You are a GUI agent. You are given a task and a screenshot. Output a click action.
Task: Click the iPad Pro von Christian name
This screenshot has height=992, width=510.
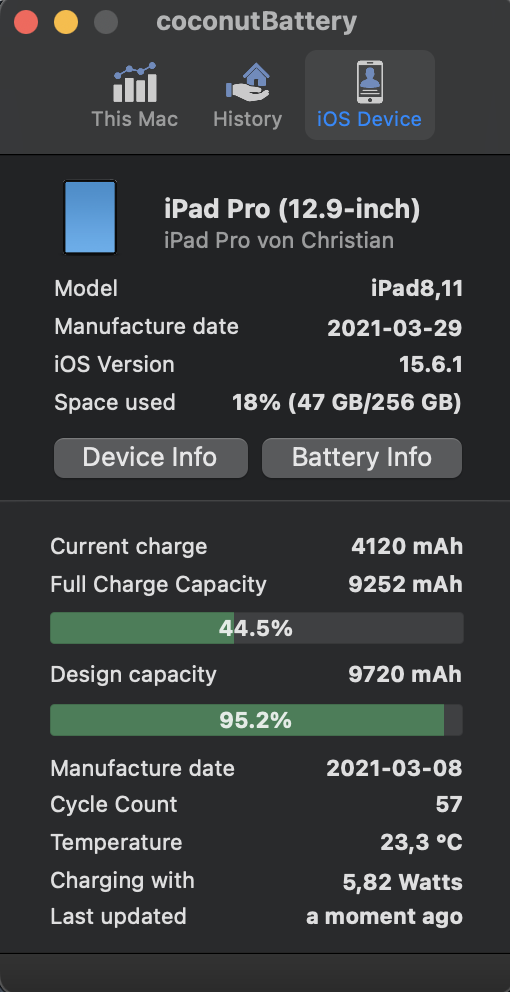coord(279,241)
